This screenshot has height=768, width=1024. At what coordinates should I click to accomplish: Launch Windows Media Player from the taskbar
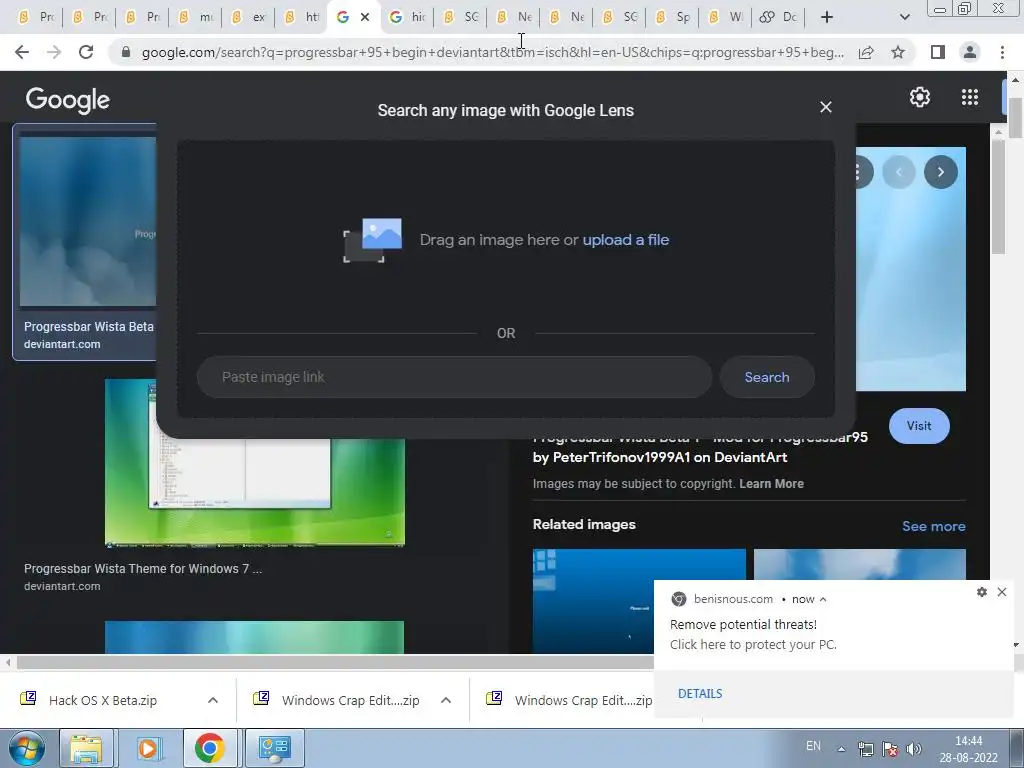coord(148,748)
